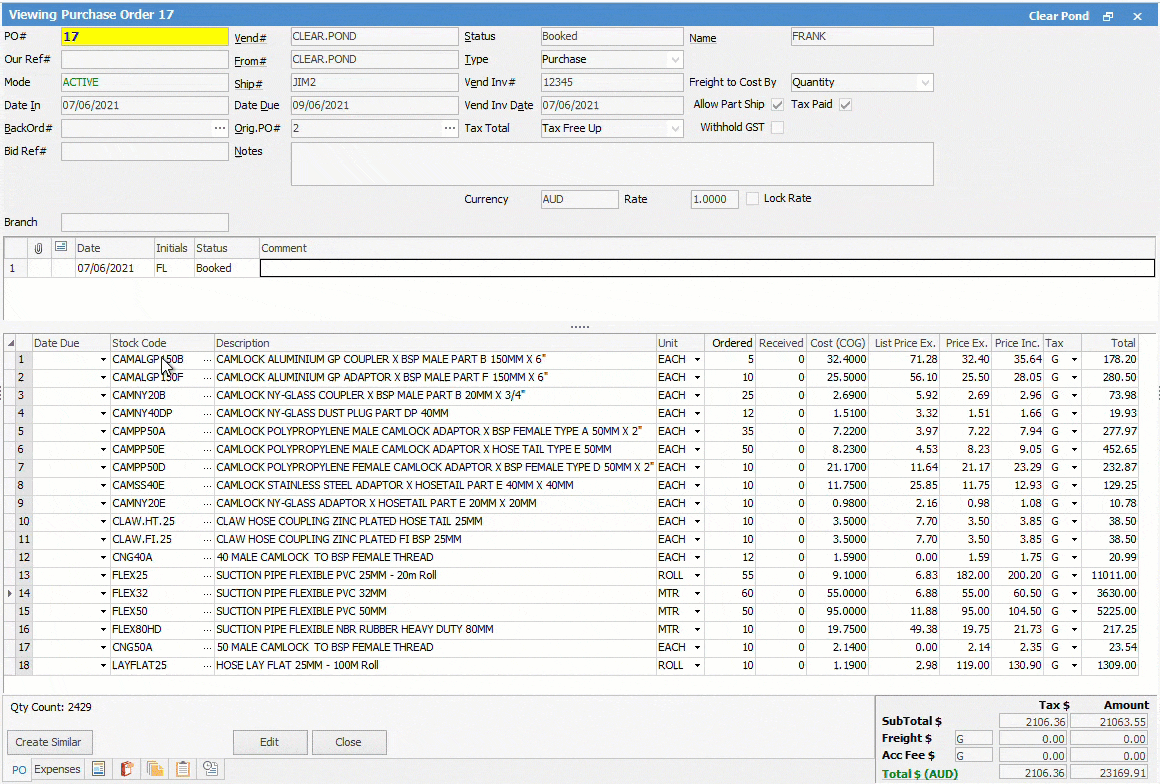The height and width of the screenshot is (784, 1160).
Task: Open the Freight to Cost By dropdown
Action: pyautogui.click(x=924, y=83)
